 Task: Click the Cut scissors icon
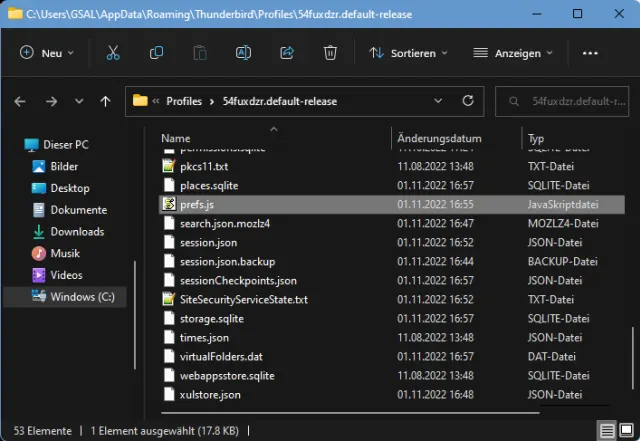click(x=113, y=53)
